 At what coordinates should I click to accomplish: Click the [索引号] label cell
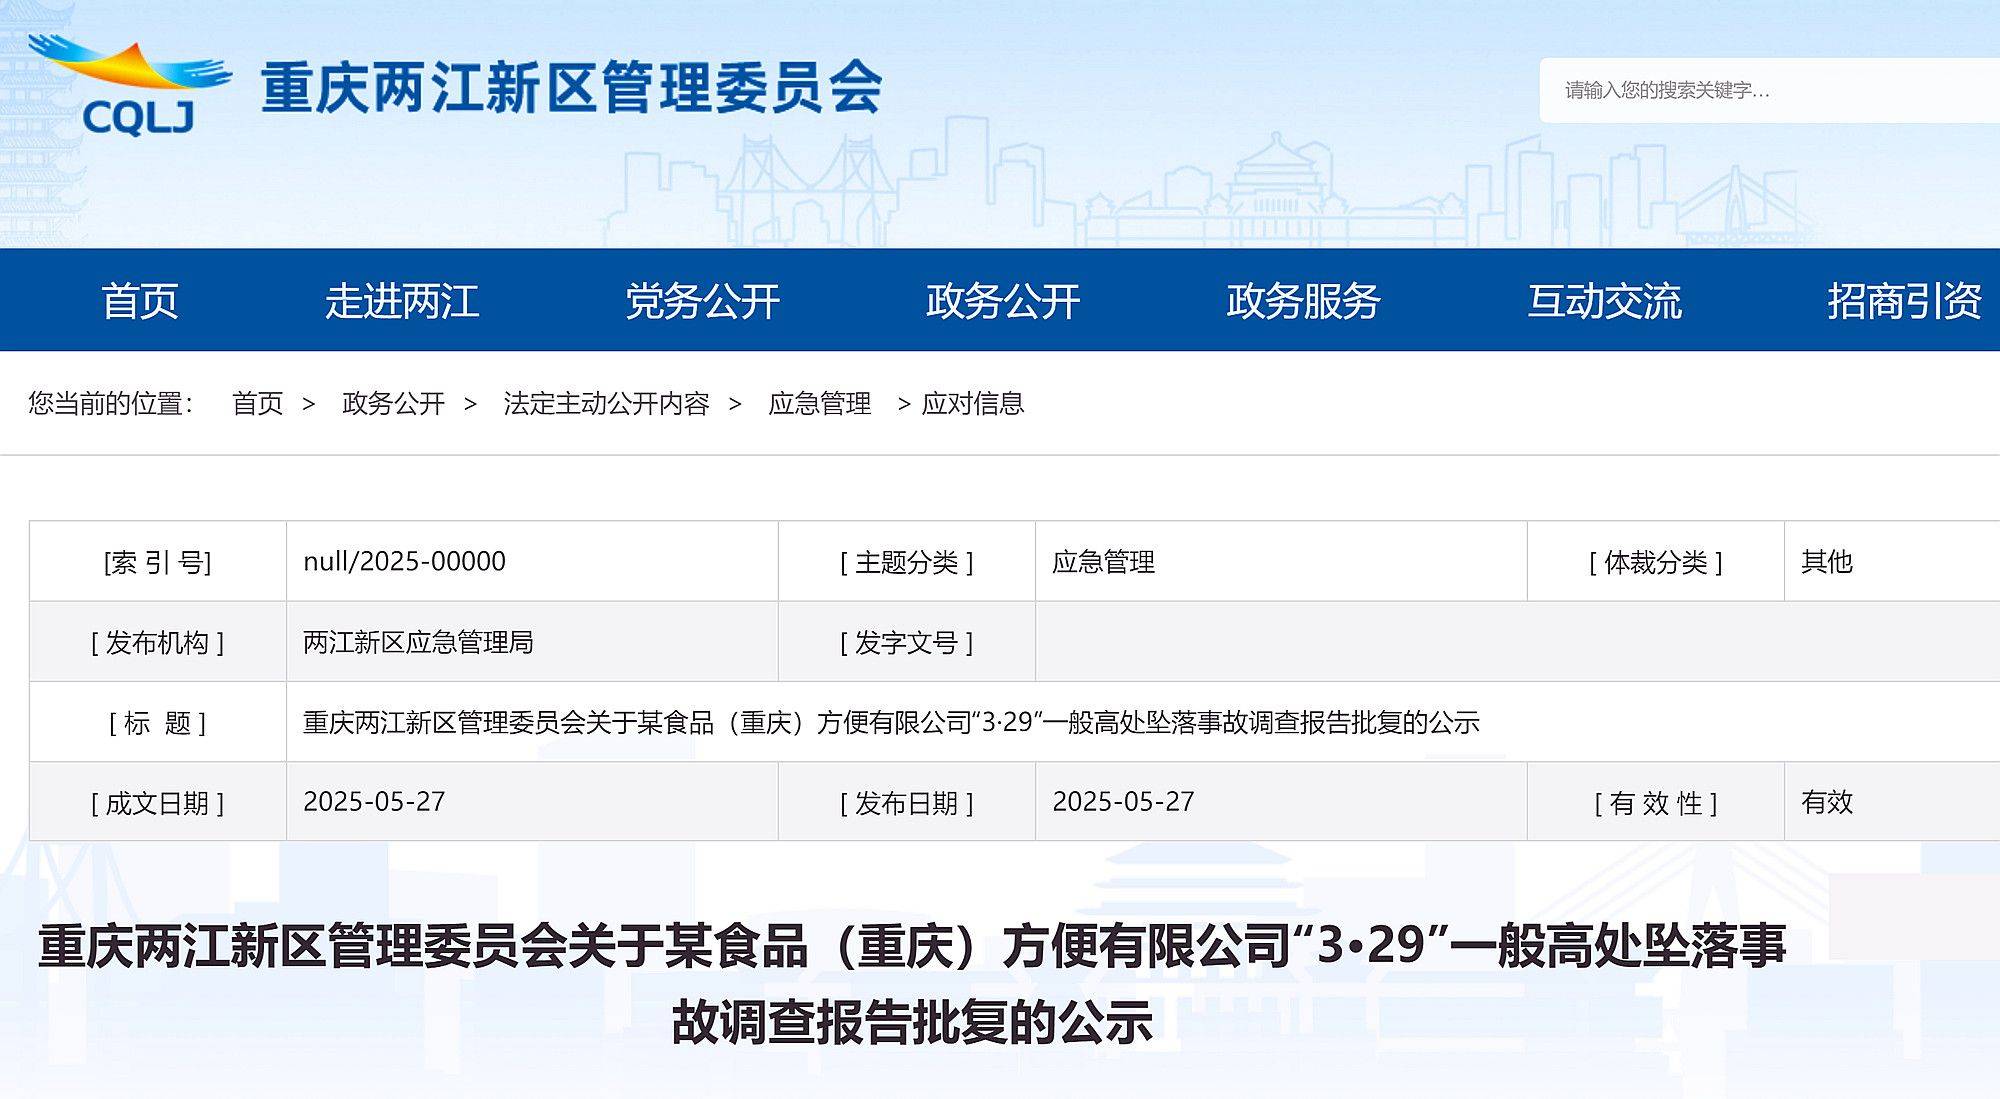158,562
